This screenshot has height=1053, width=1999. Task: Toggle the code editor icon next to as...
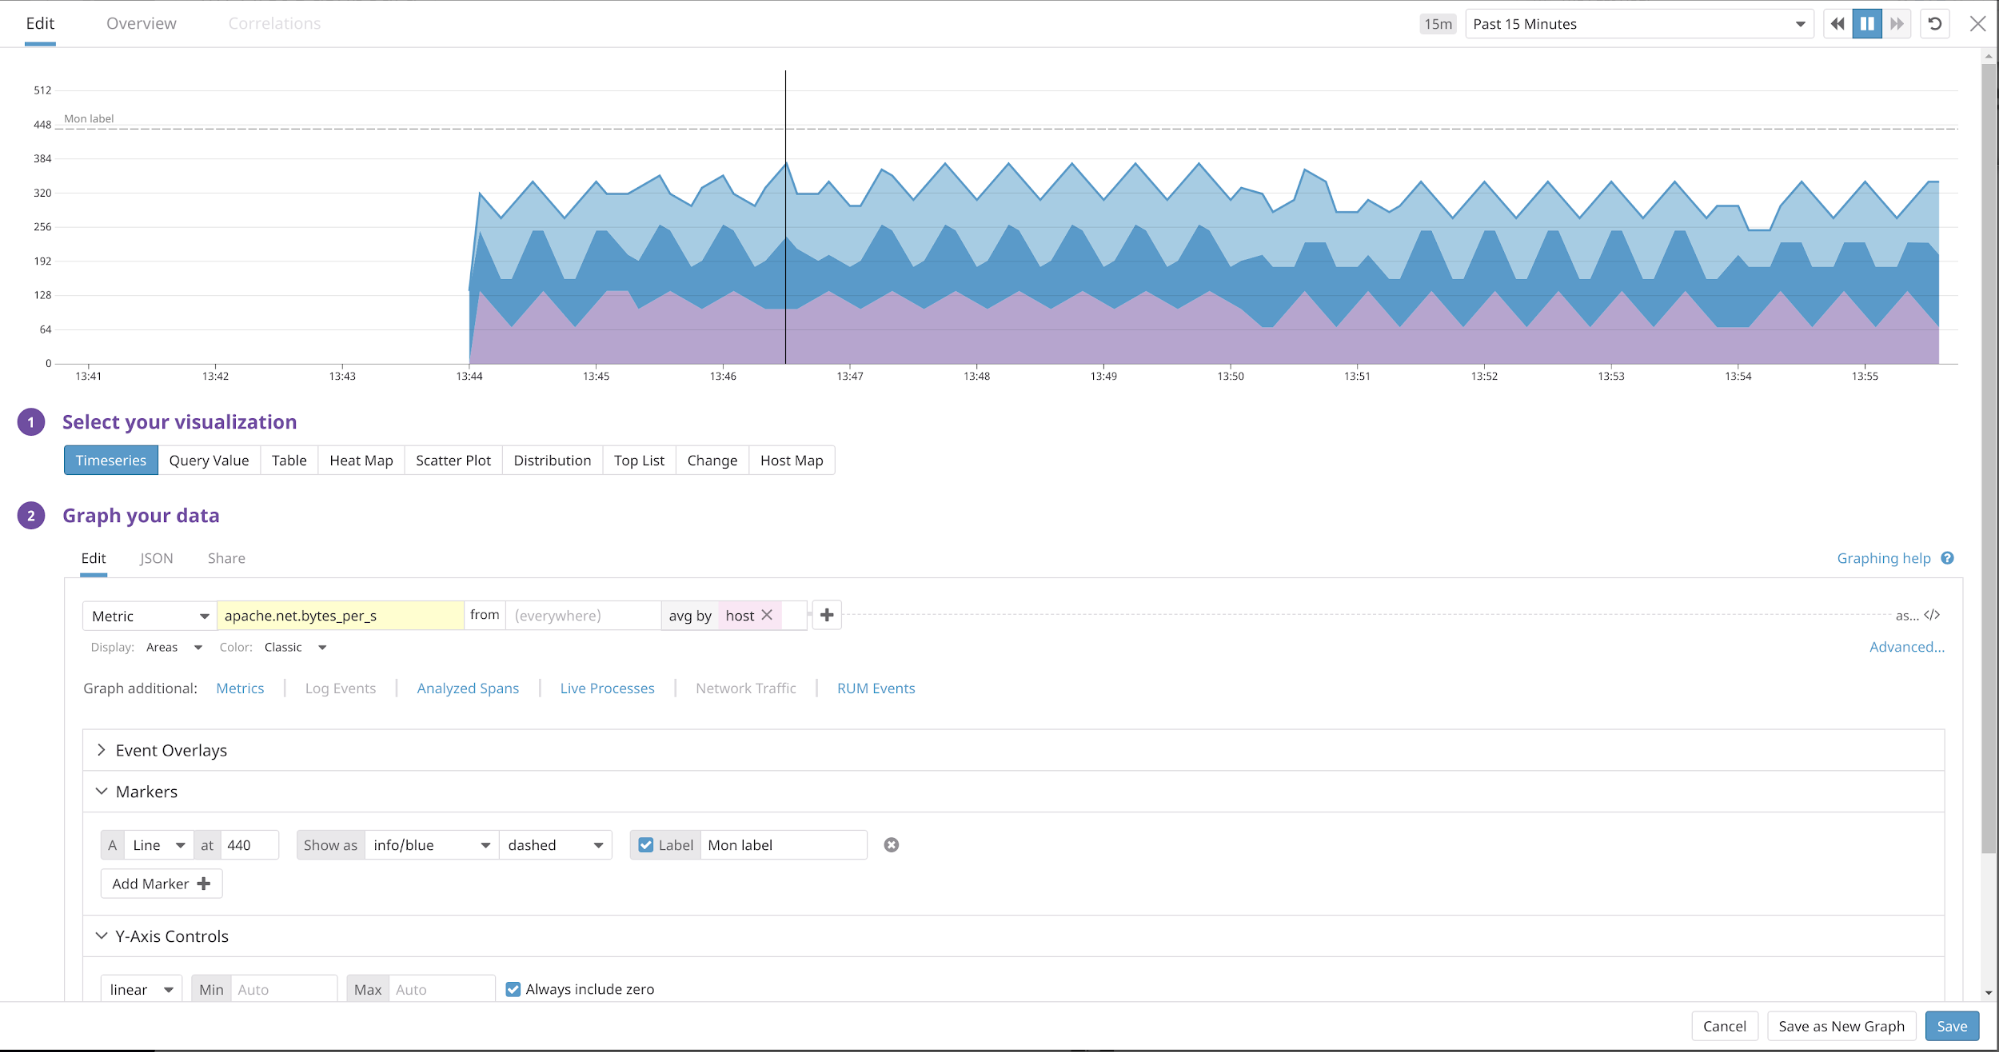click(1932, 615)
